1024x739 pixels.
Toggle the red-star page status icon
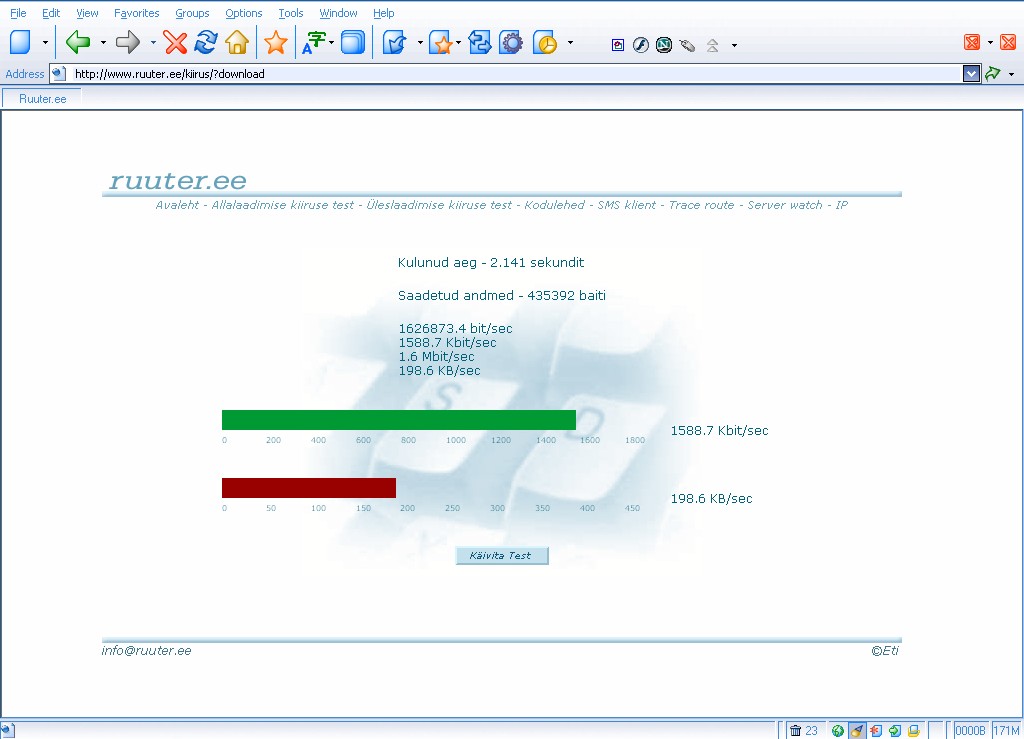click(876, 731)
